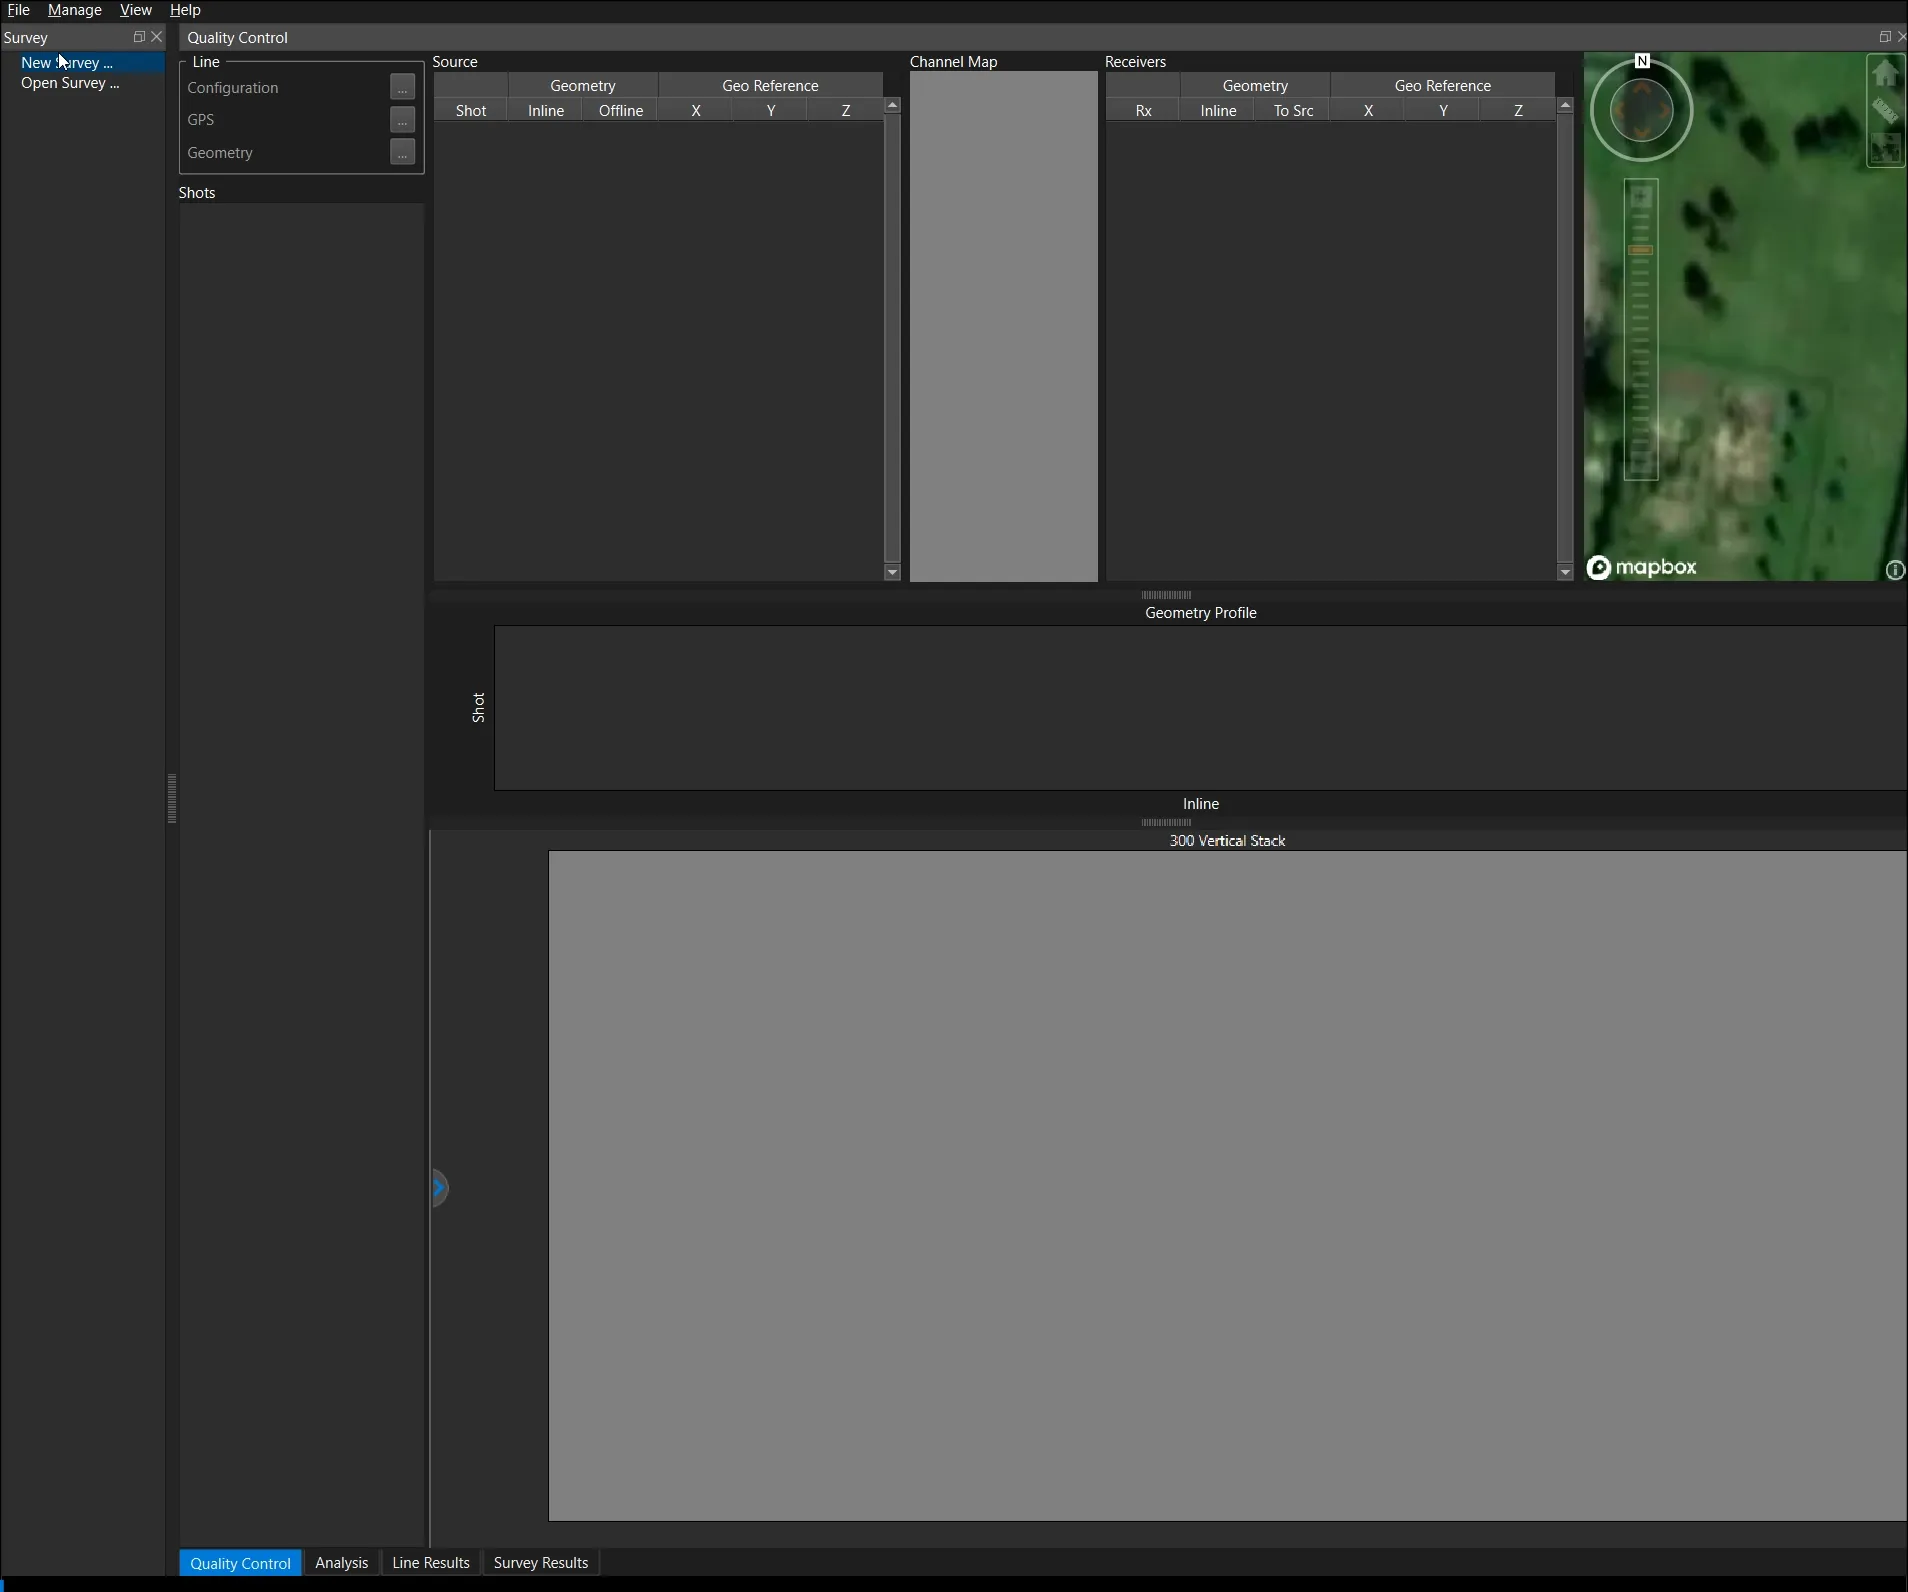Browse for GPS file button
The width and height of the screenshot is (1908, 1592).
(x=402, y=120)
